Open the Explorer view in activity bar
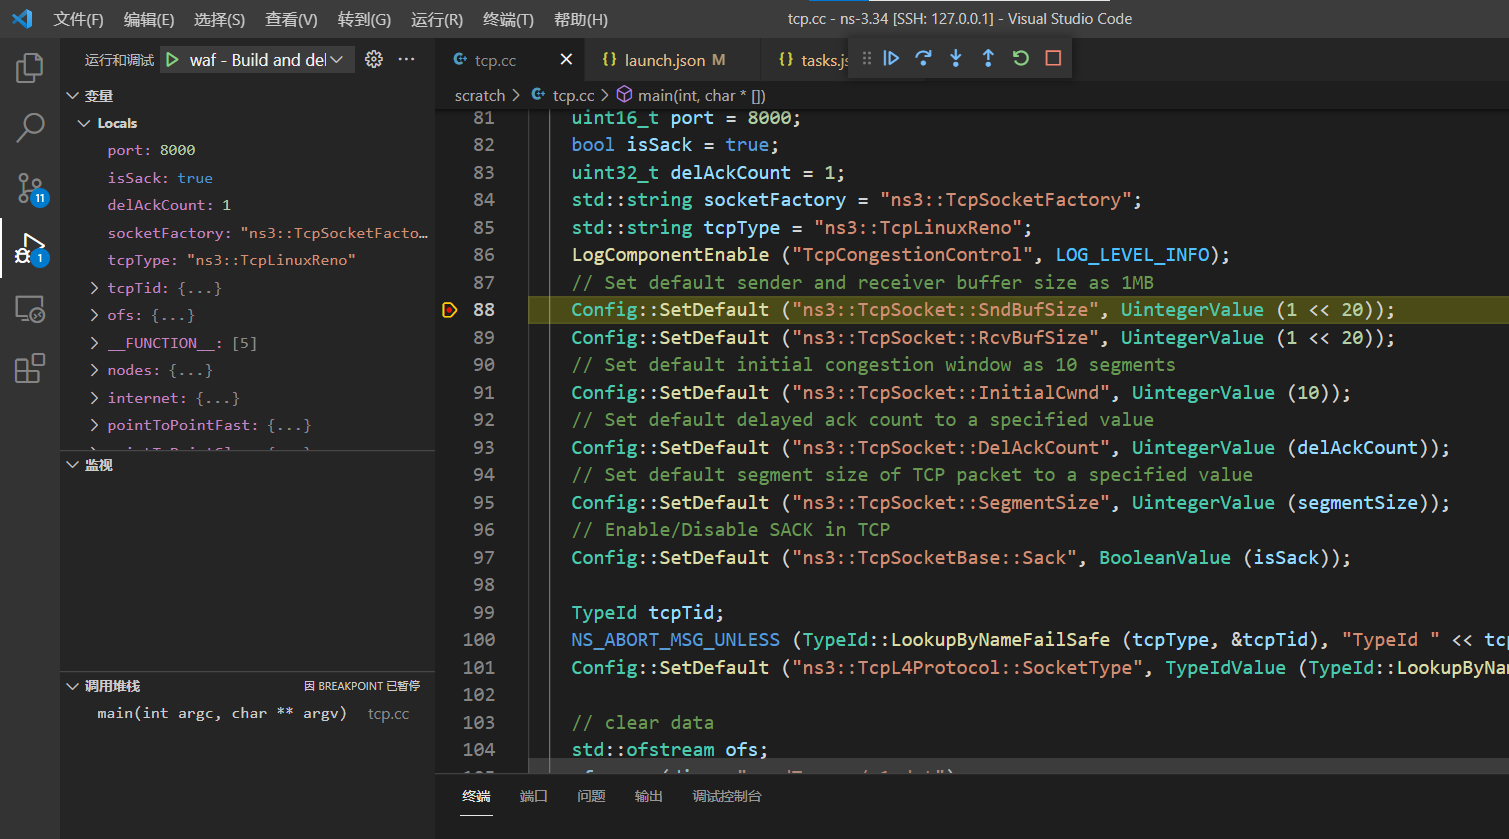 (x=30, y=68)
